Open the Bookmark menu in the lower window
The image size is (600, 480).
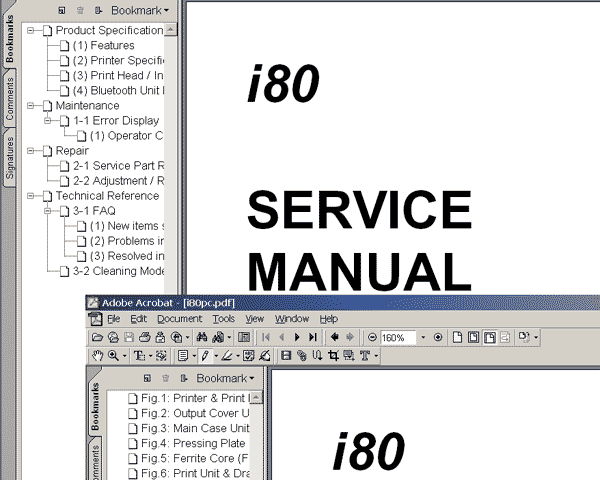[x=225, y=378]
